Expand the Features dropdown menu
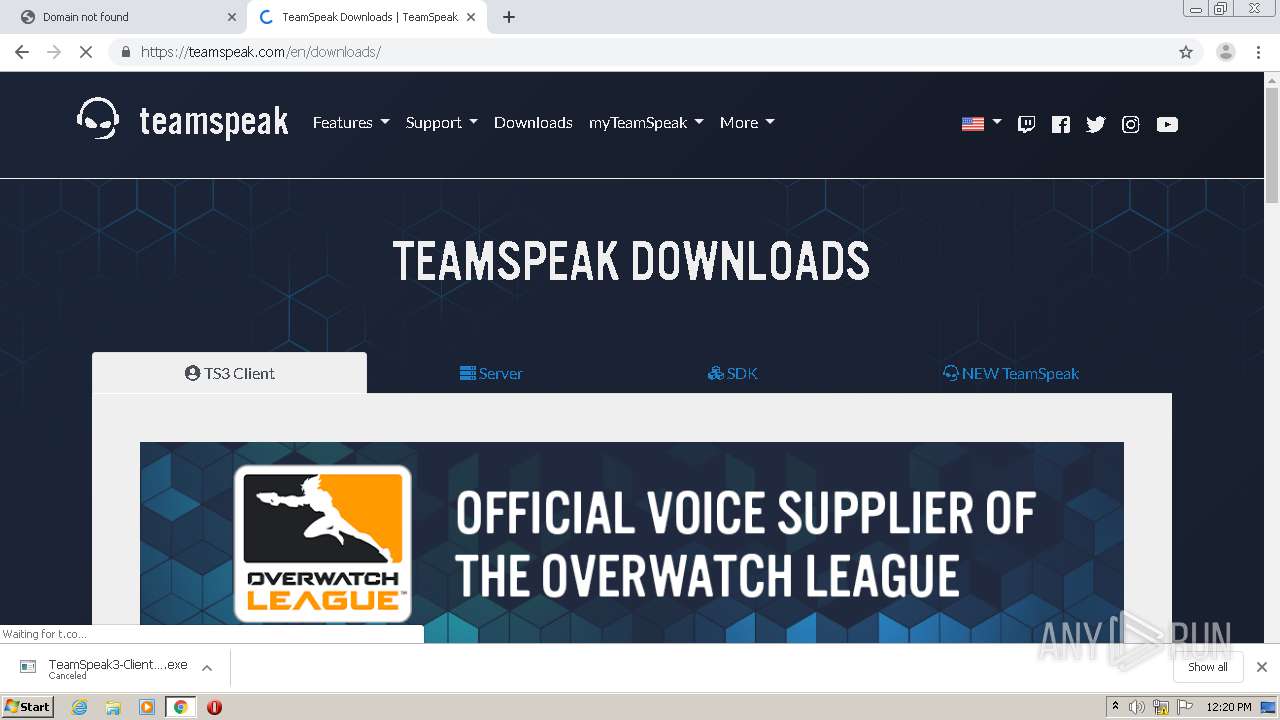This screenshot has width=1280, height=720. click(x=351, y=122)
